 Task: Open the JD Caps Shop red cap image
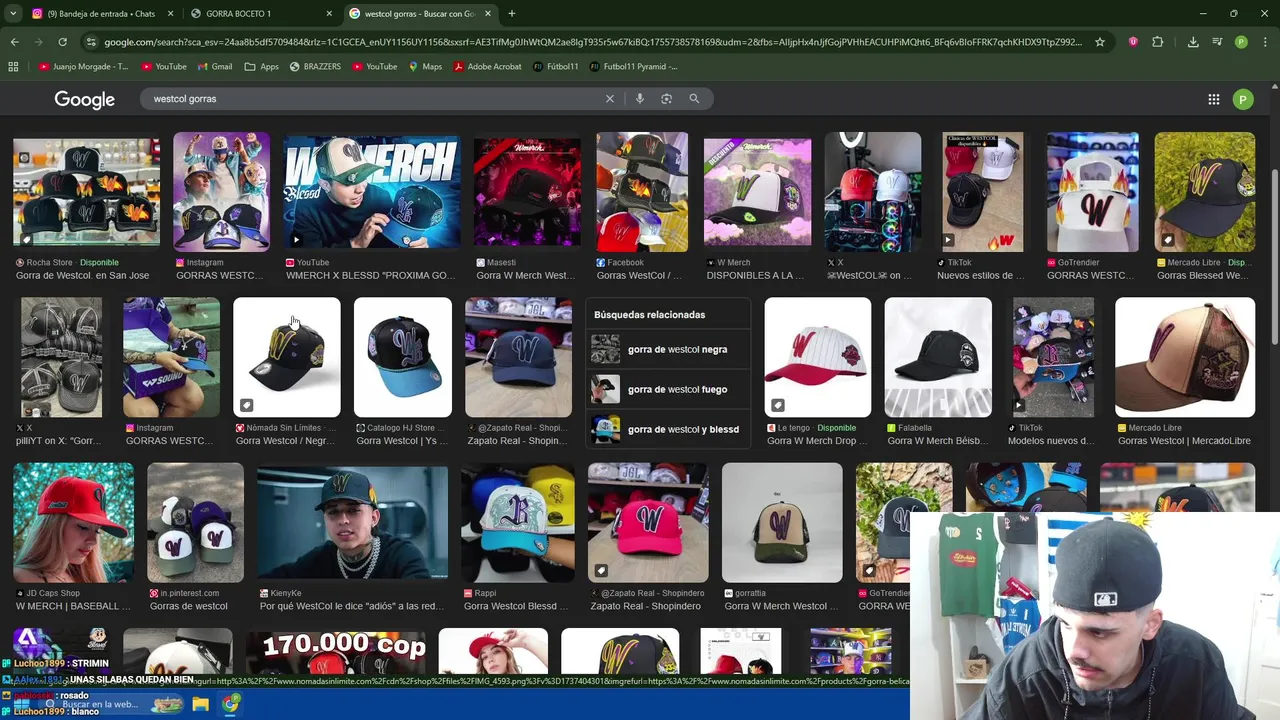tap(73, 522)
